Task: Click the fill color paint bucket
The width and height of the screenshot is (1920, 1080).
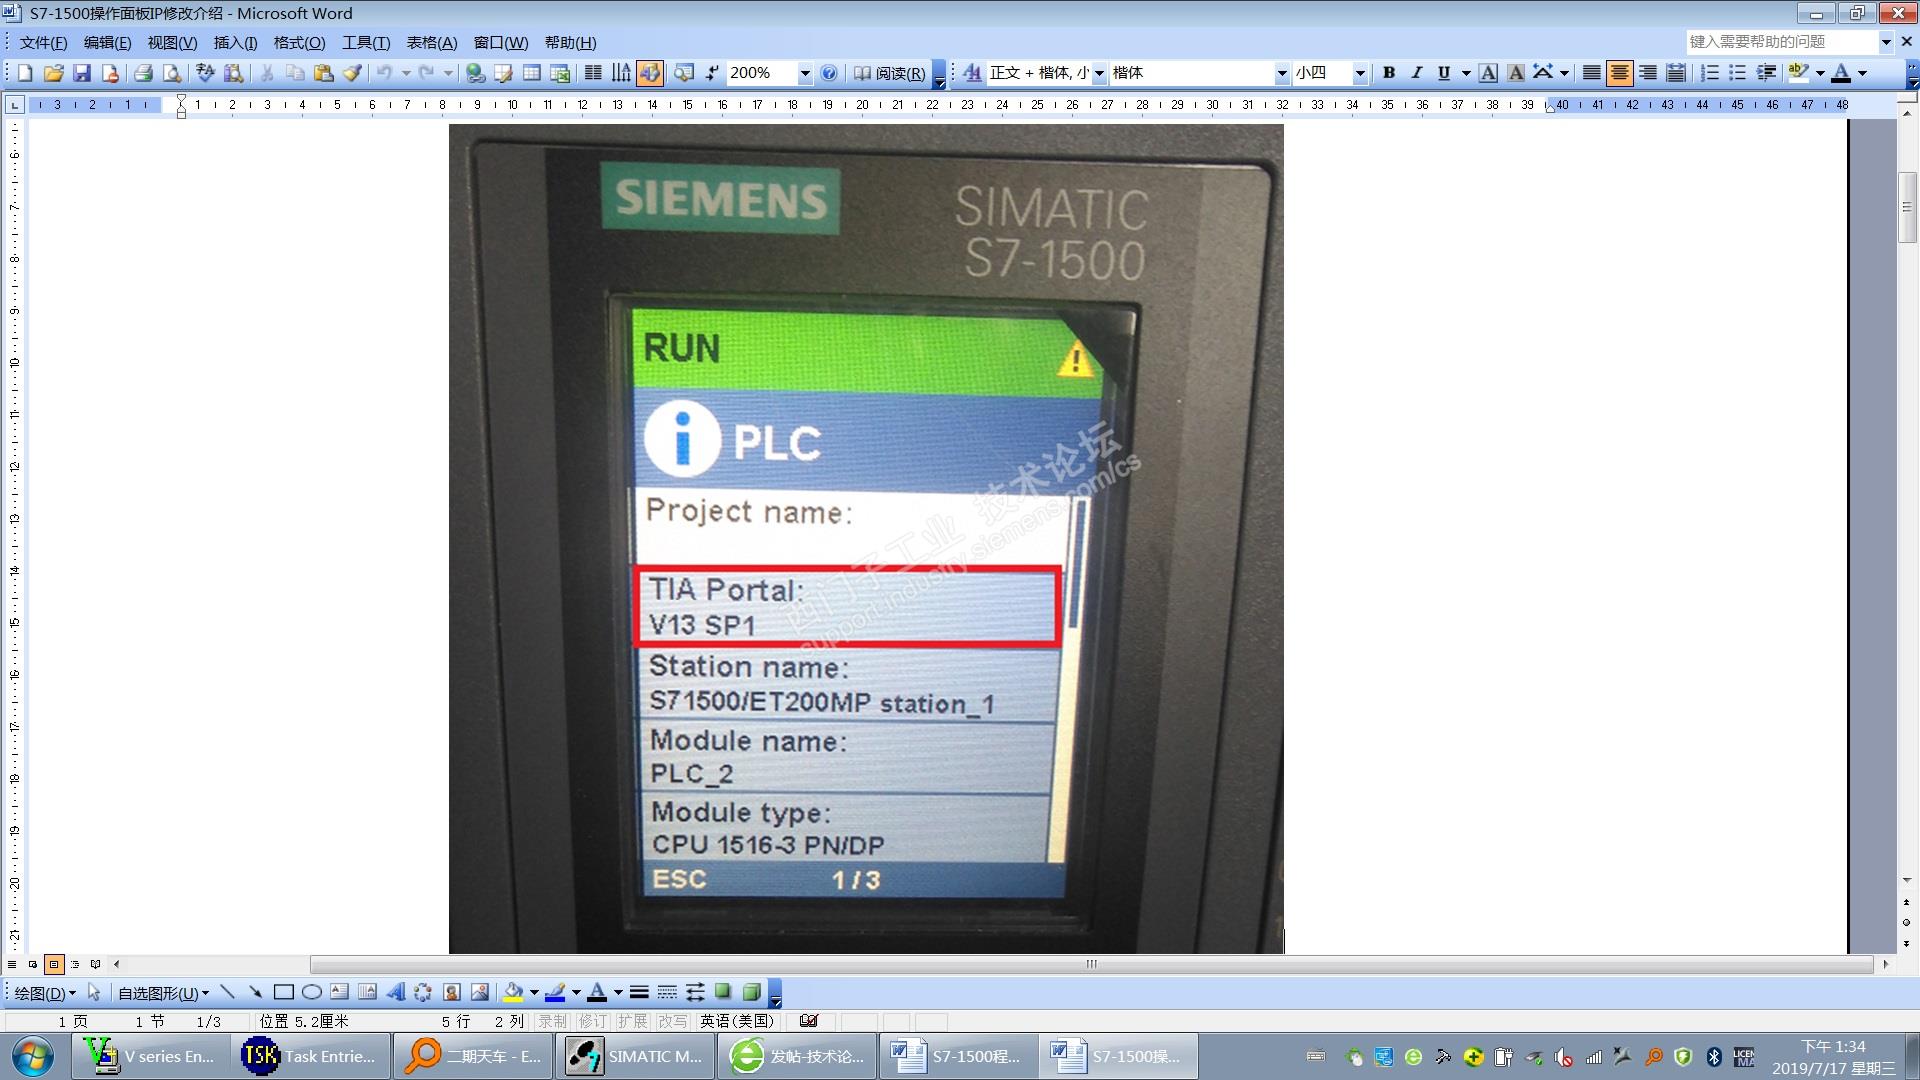Action: (513, 992)
